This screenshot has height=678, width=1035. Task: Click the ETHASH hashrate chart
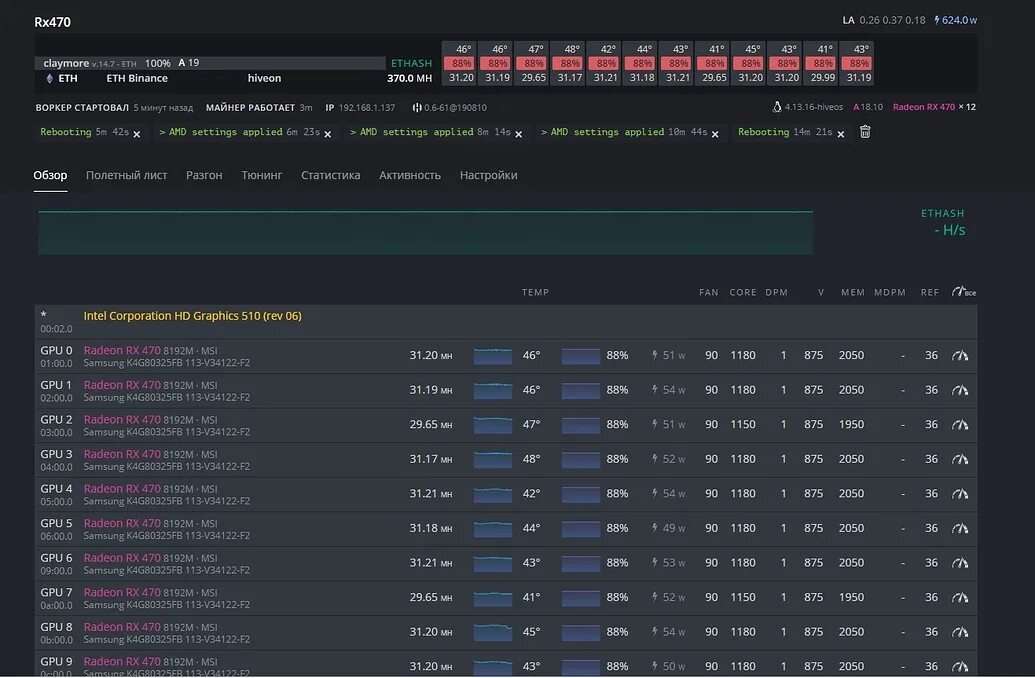425,232
